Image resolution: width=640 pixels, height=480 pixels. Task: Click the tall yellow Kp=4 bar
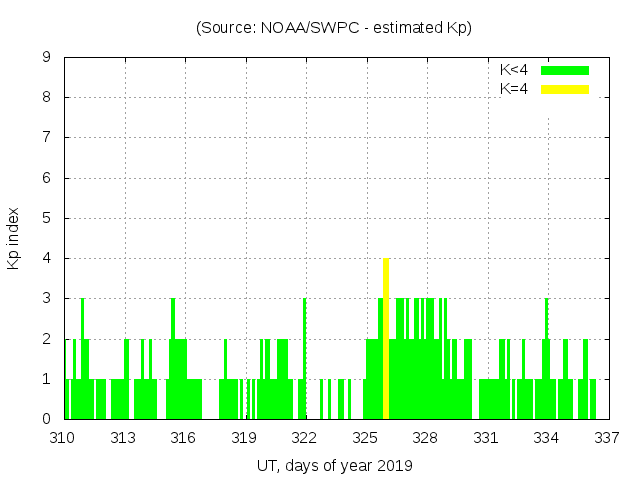click(x=386, y=340)
